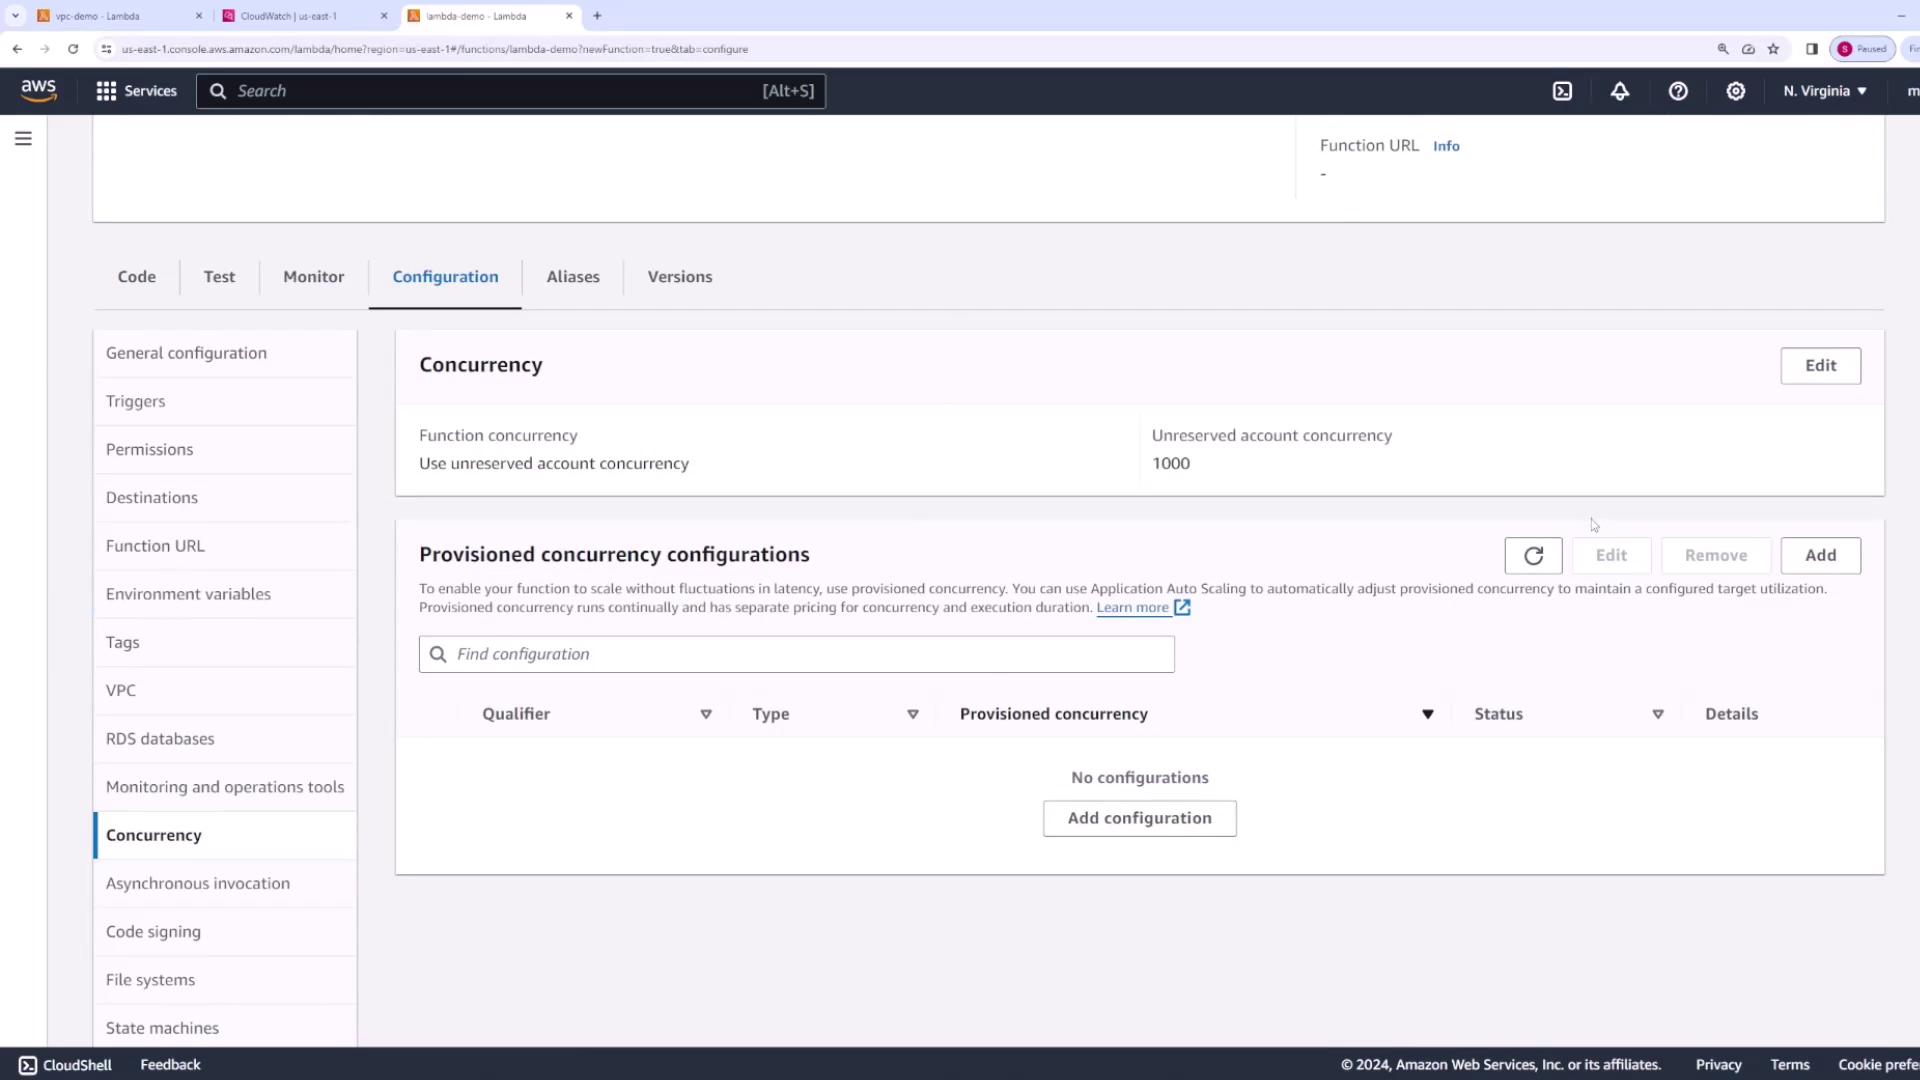1920x1080 pixels.
Task: Open the N. Virginia region dropdown
Action: pyautogui.click(x=1825, y=91)
